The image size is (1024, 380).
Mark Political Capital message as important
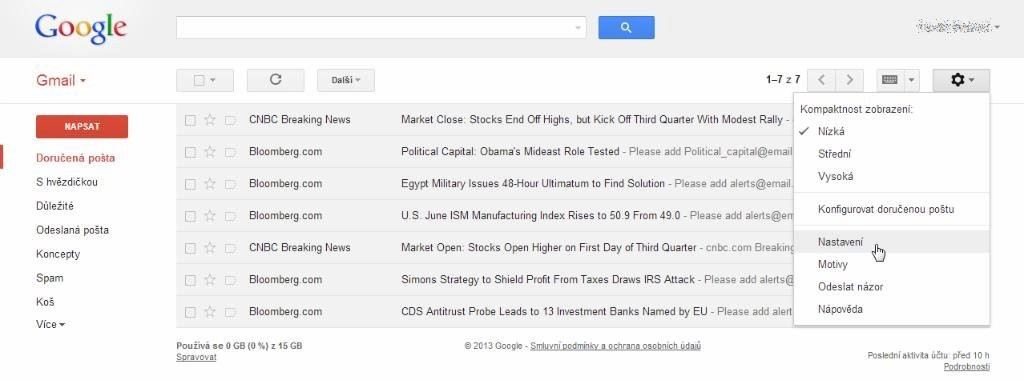230,152
